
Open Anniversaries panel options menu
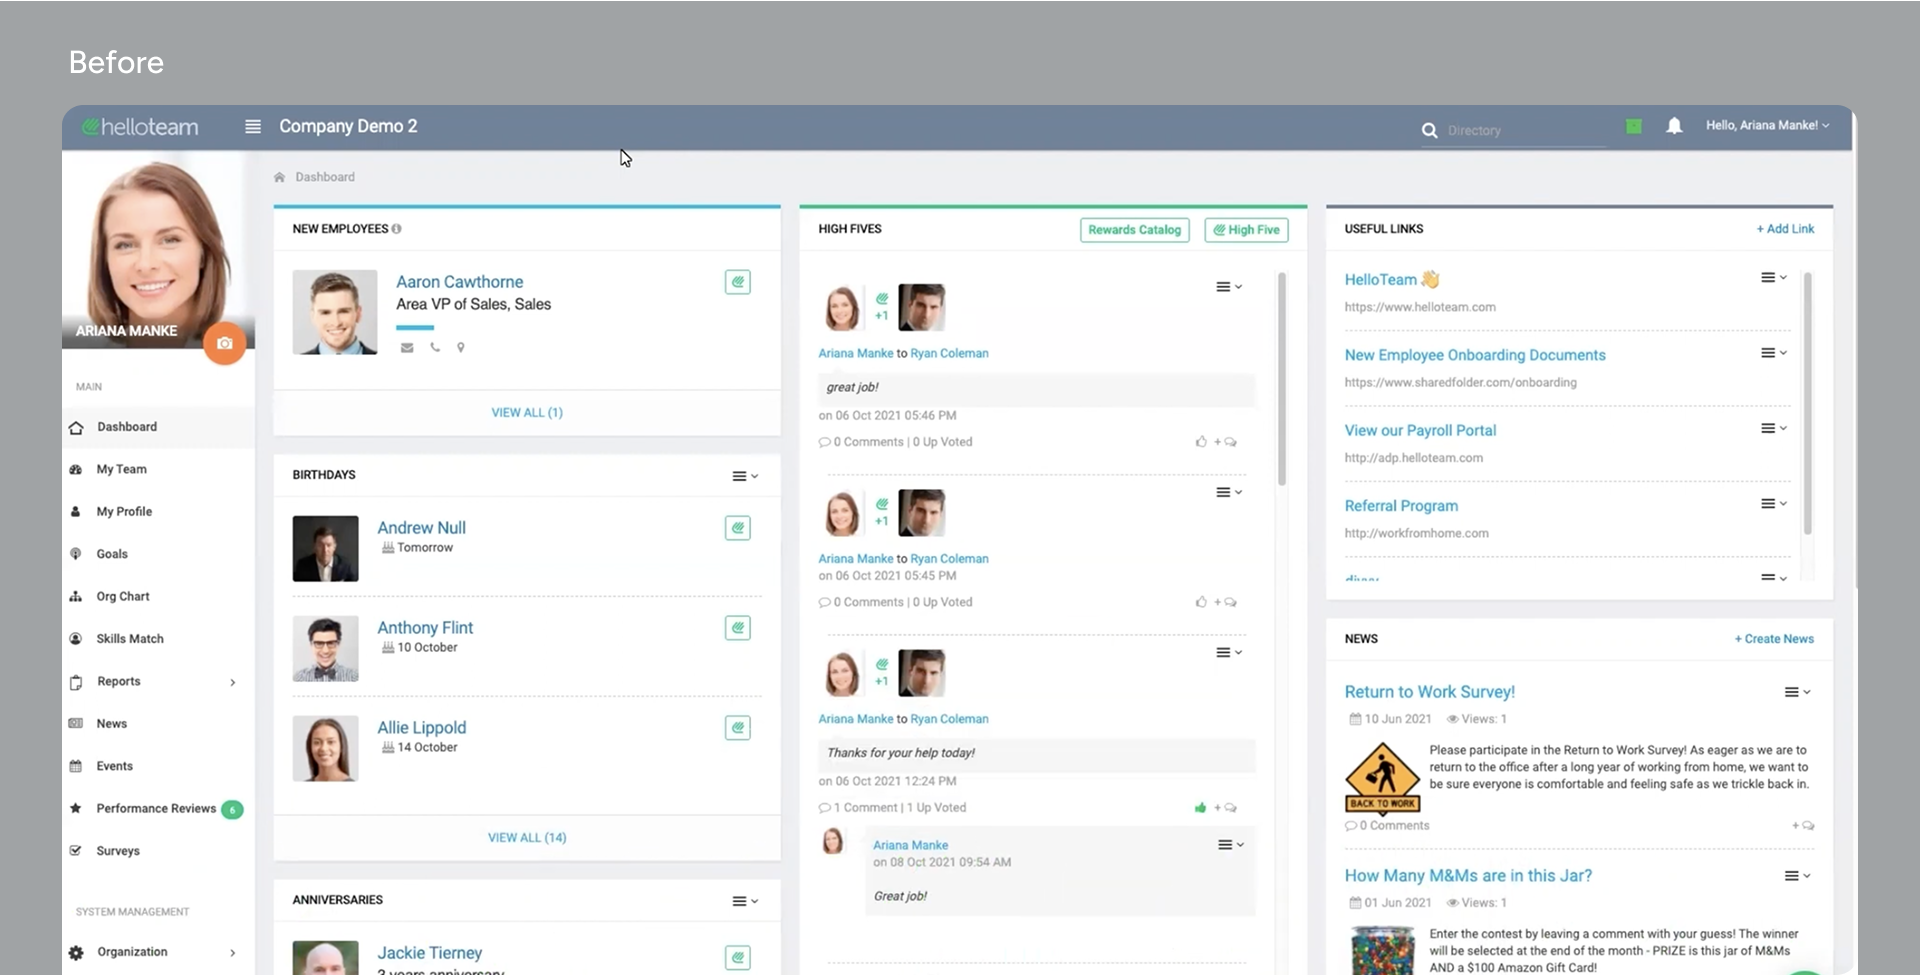coord(745,901)
